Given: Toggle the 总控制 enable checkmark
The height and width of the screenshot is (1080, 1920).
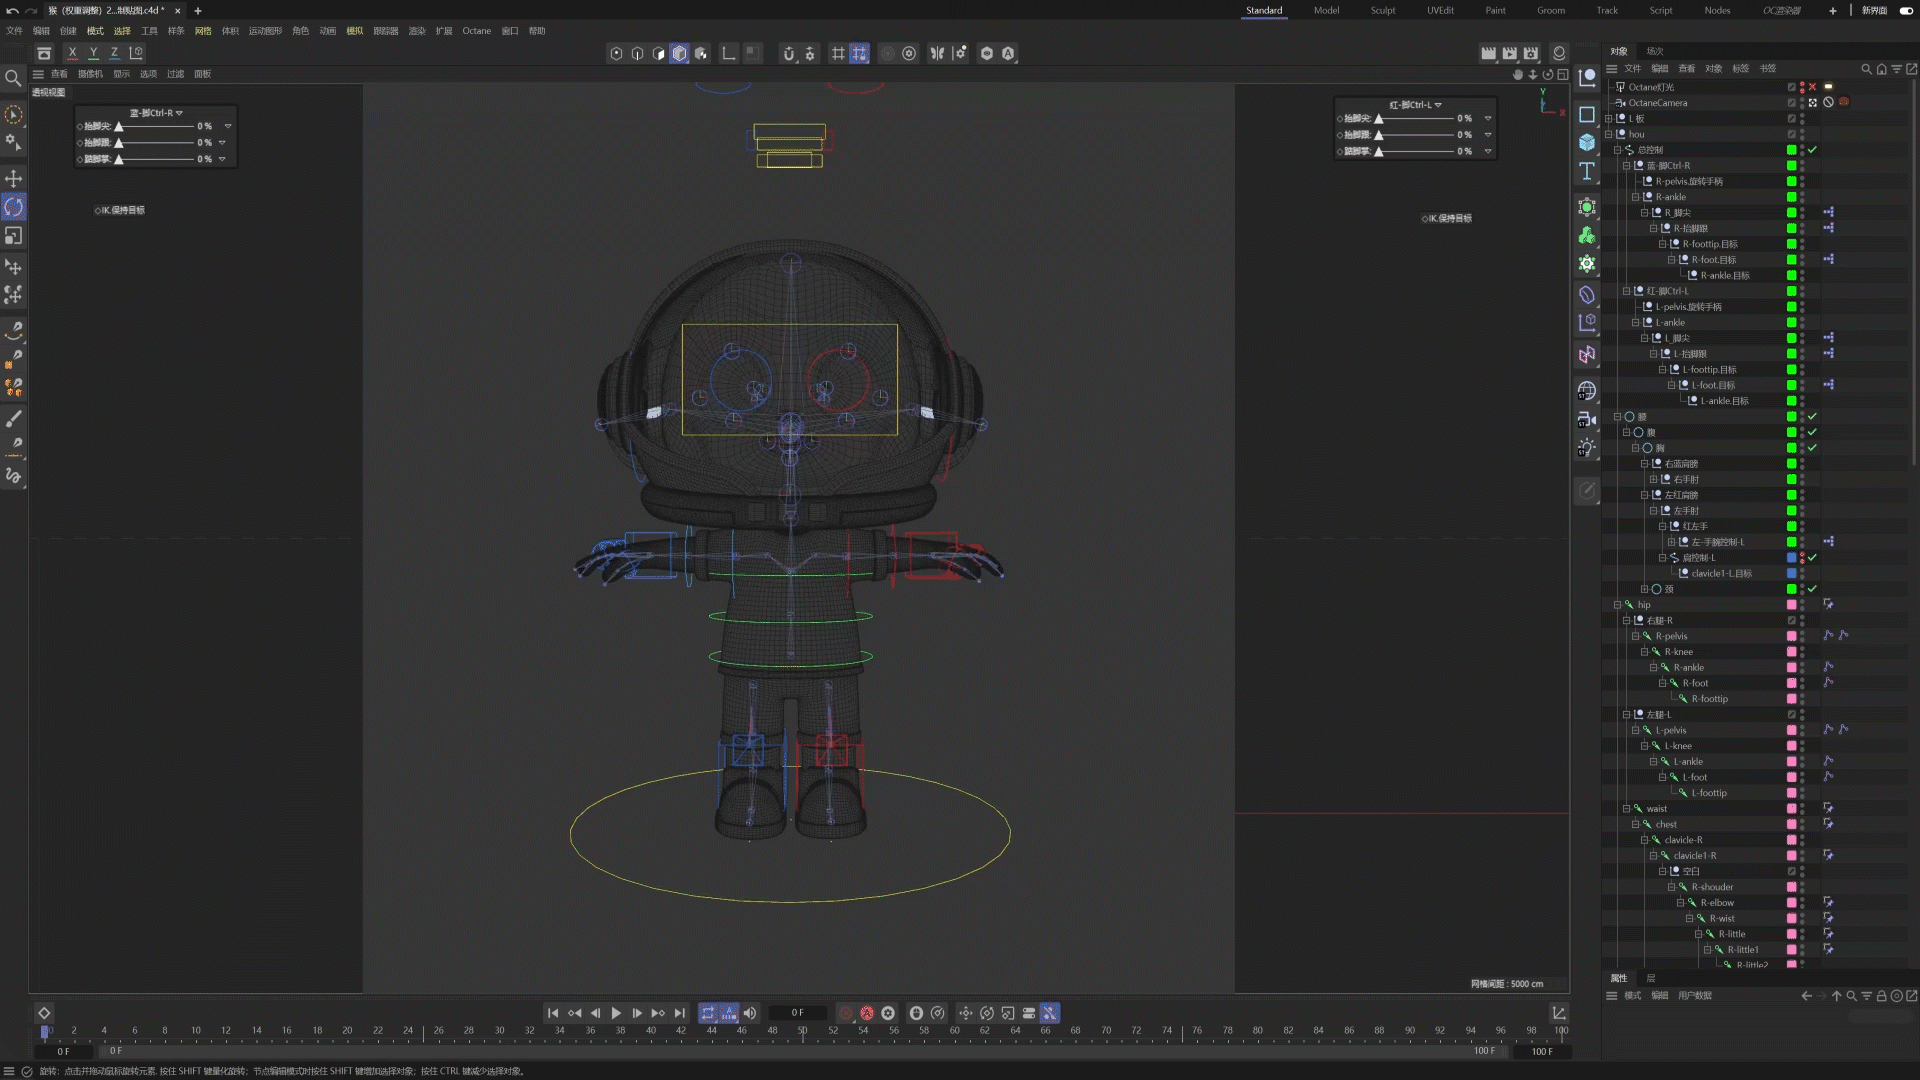Looking at the screenshot, I should 1812,150.
